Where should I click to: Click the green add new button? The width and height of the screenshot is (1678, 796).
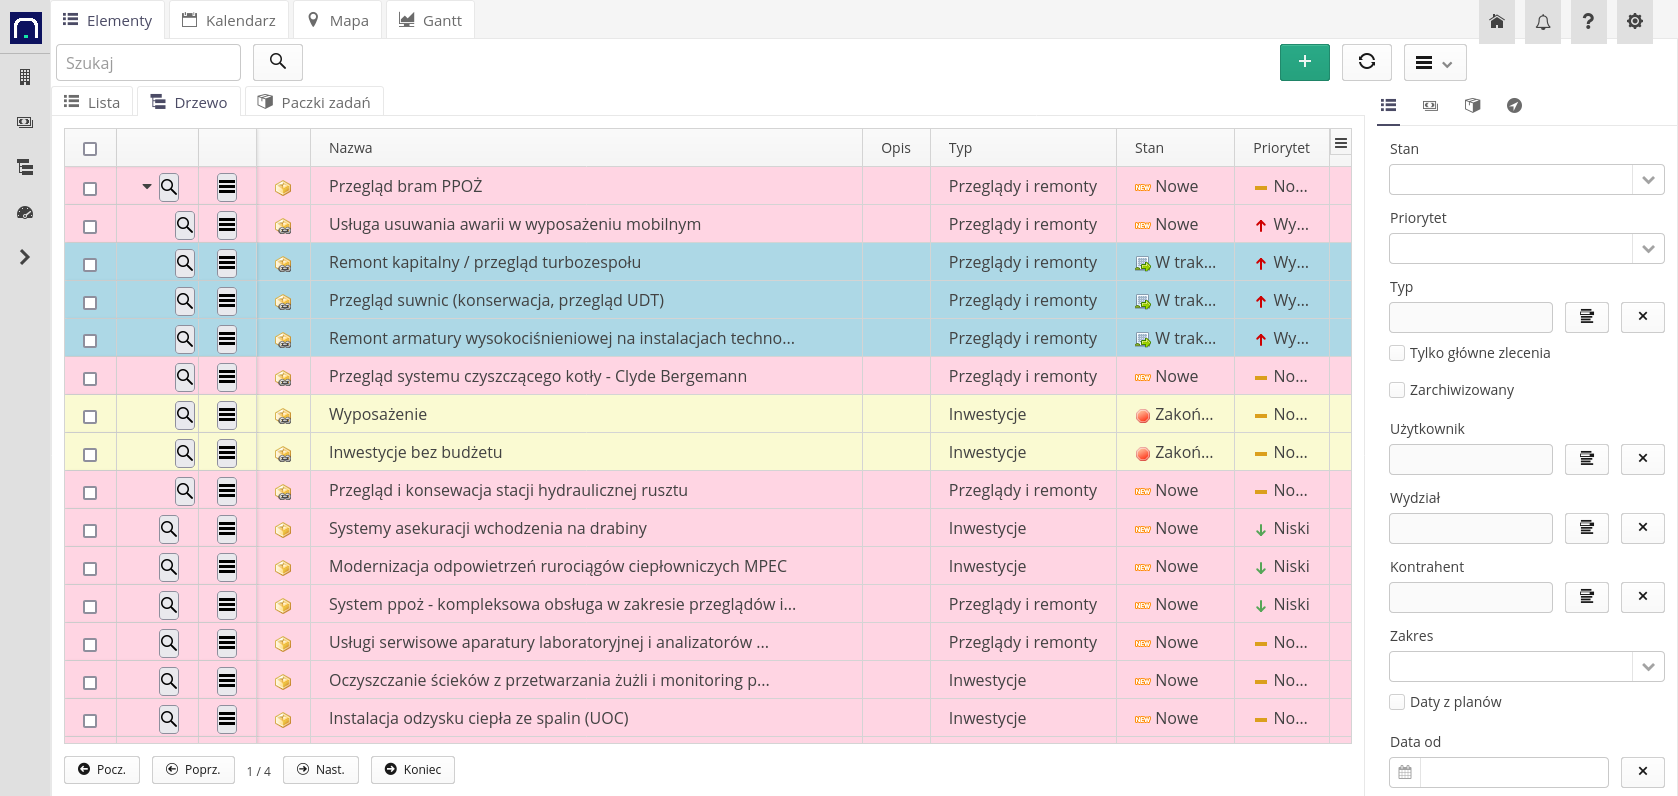pyautogui.click(x=1304, y=62)
